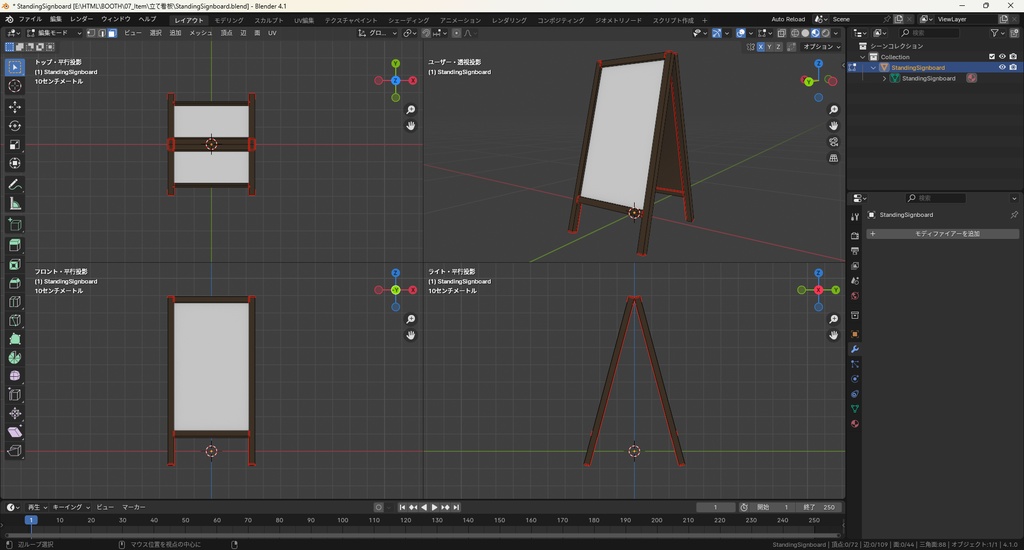Image resolution: width=1024 pixels, height=550 pixels.
Task: Hide StandingSignboard object with eye icon
Action: click(1002, 67)
